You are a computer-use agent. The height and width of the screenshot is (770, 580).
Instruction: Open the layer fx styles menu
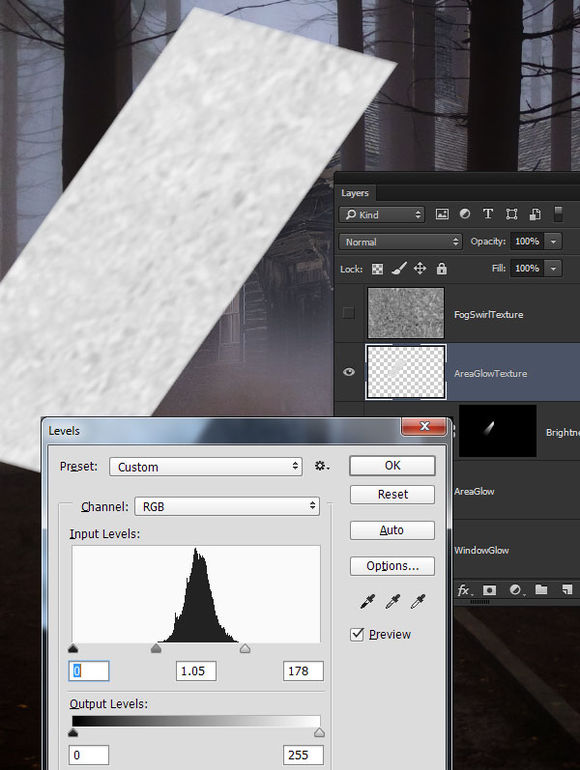(463, 590)
